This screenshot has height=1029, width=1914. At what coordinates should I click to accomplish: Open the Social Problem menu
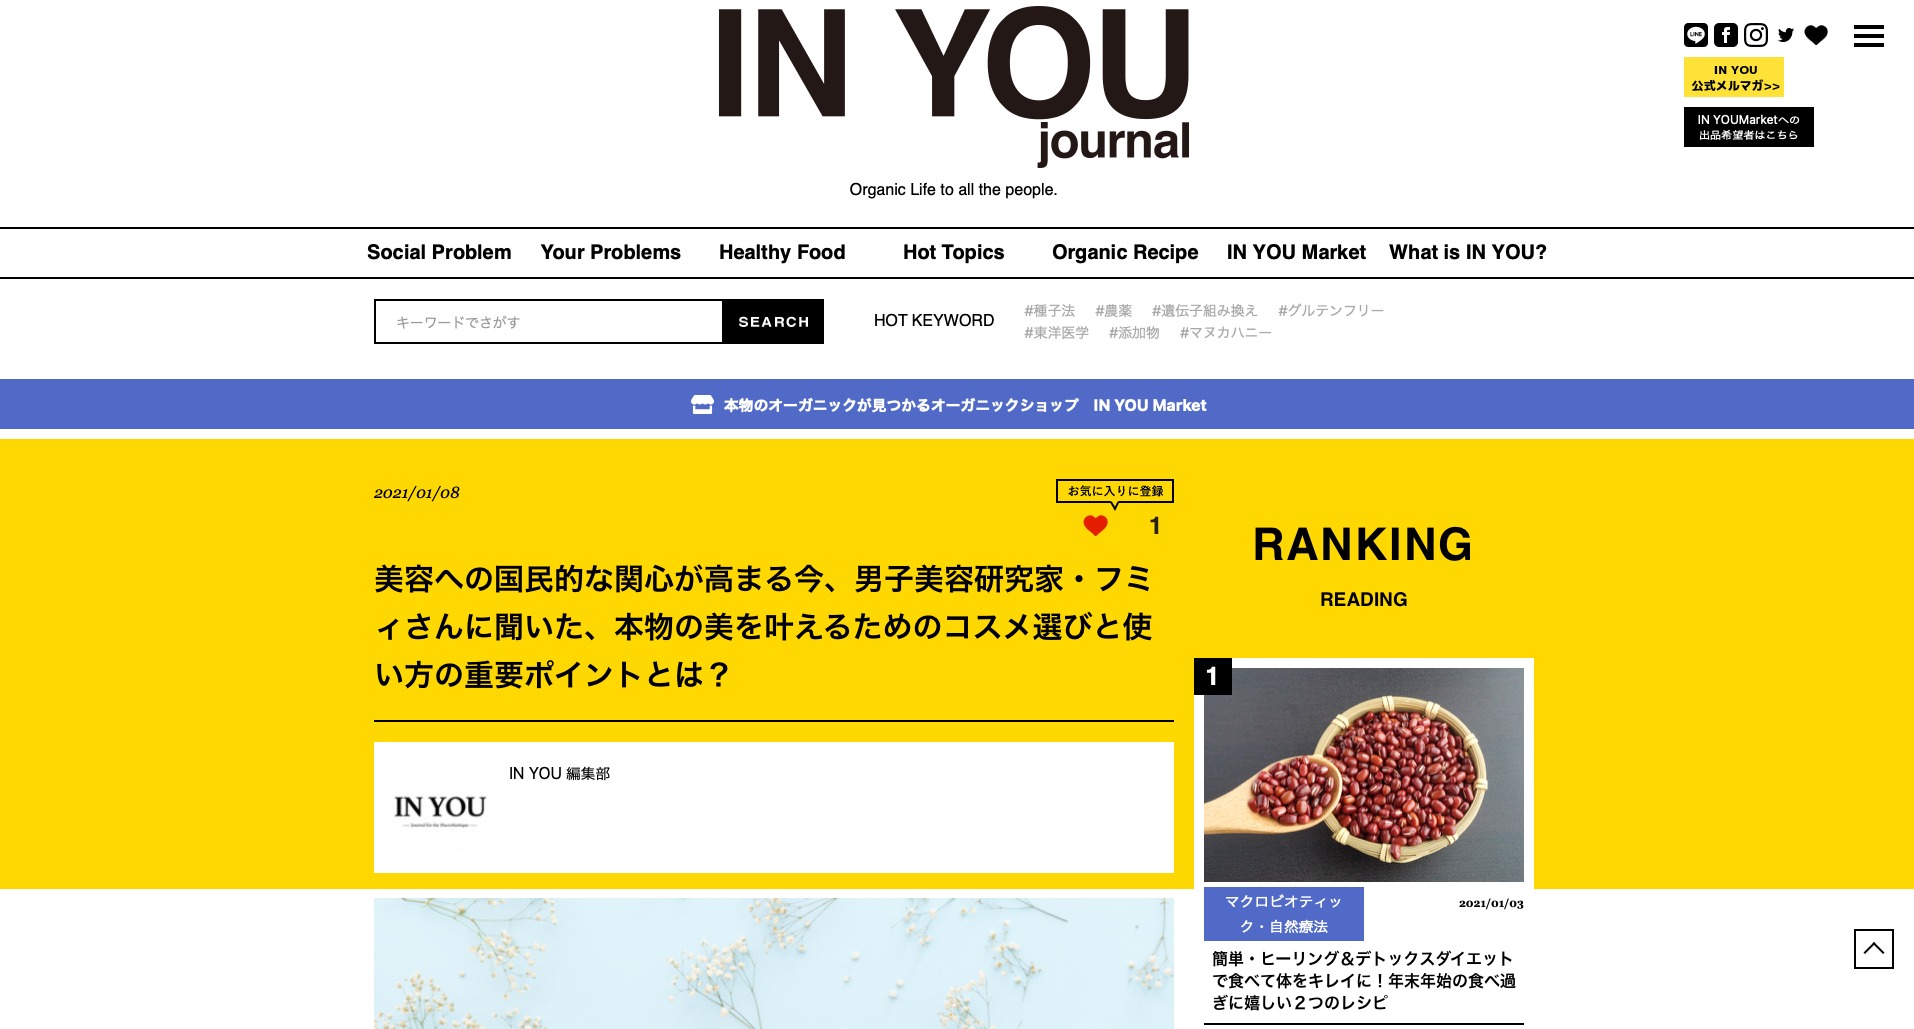[439, 252]
